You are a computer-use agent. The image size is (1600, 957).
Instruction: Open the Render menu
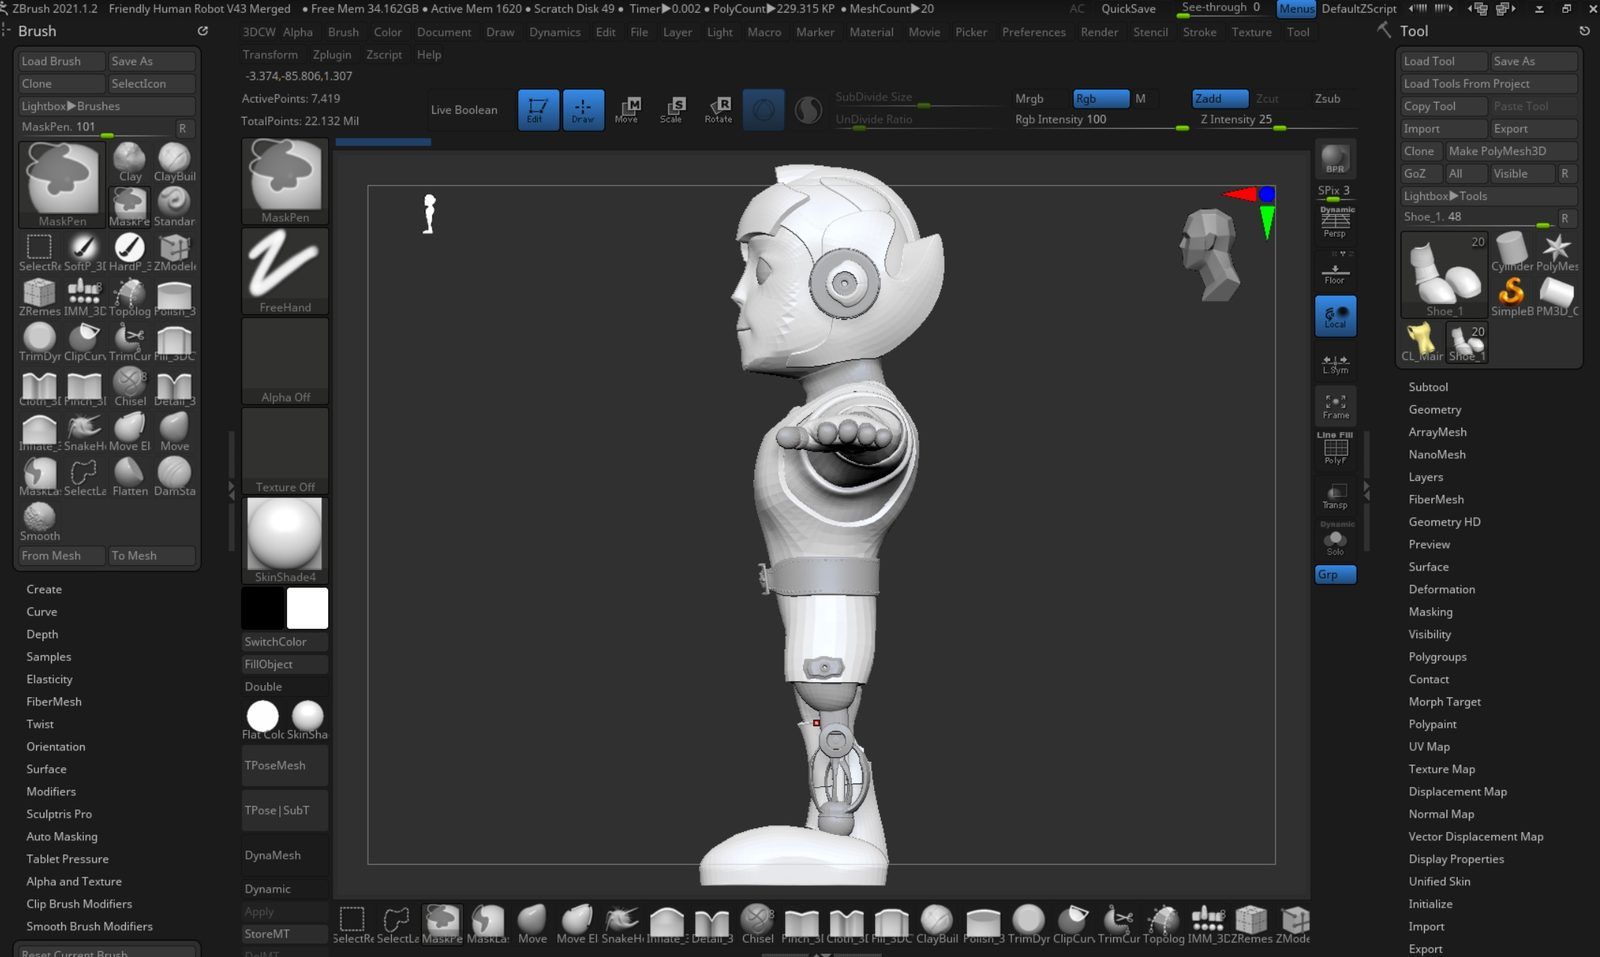point(1100,32)
